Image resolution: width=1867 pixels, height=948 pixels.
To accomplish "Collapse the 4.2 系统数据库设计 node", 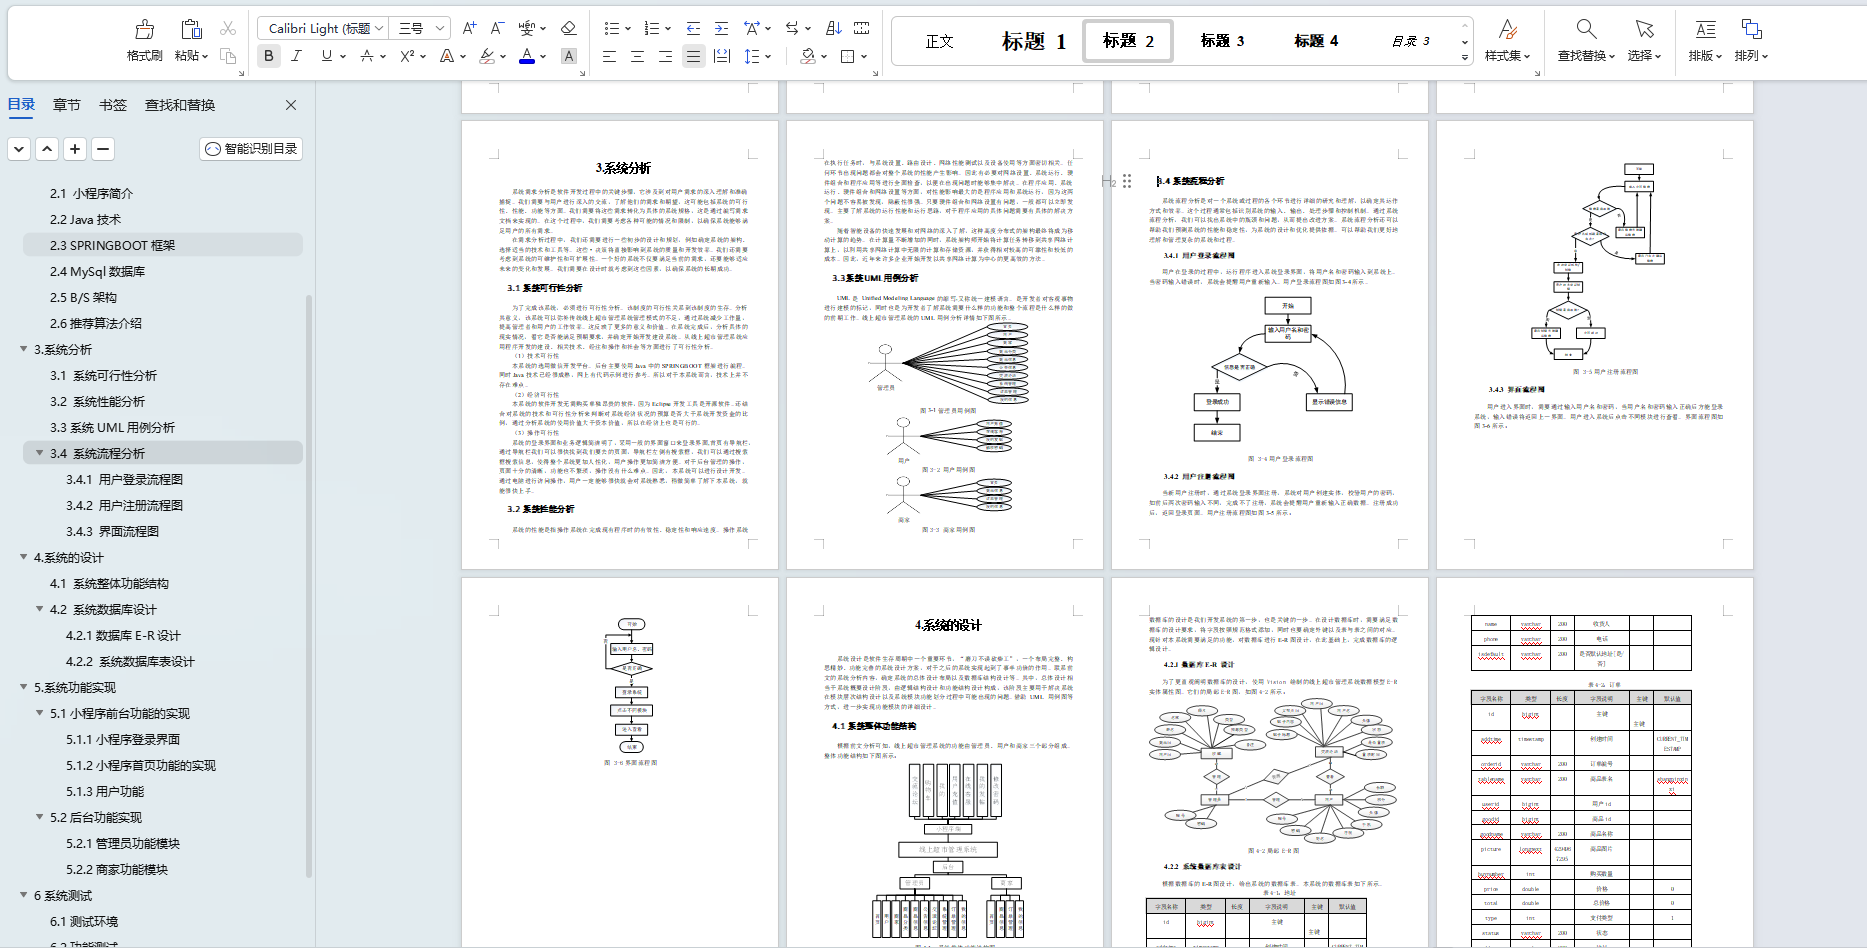I will [x=40, y=609].
